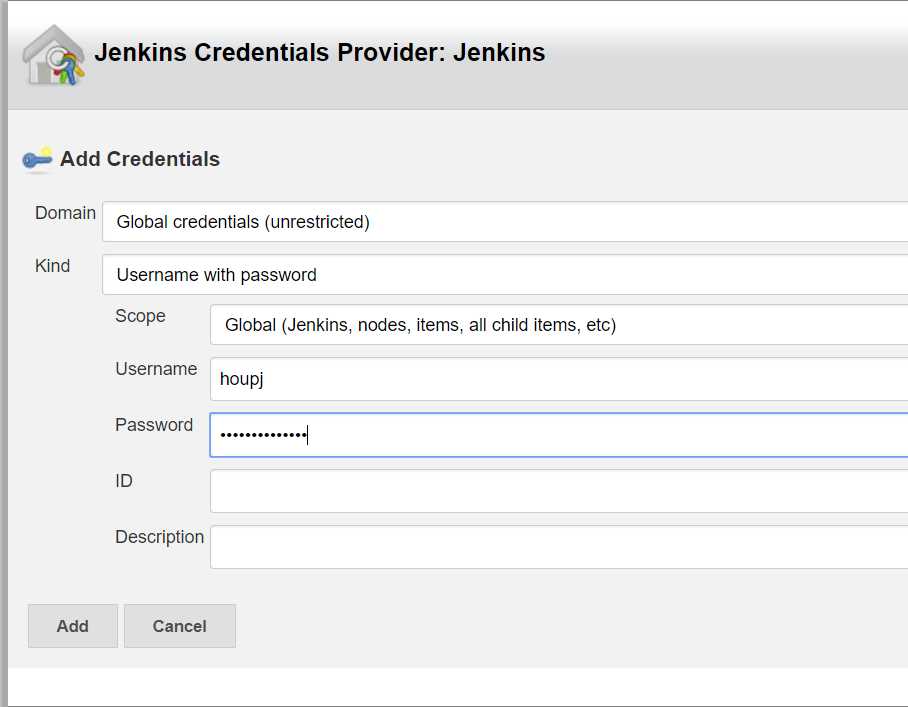This screenshot has height=707, width=908.
Task: Click the Description input field
Action: [x=559, y=547]
